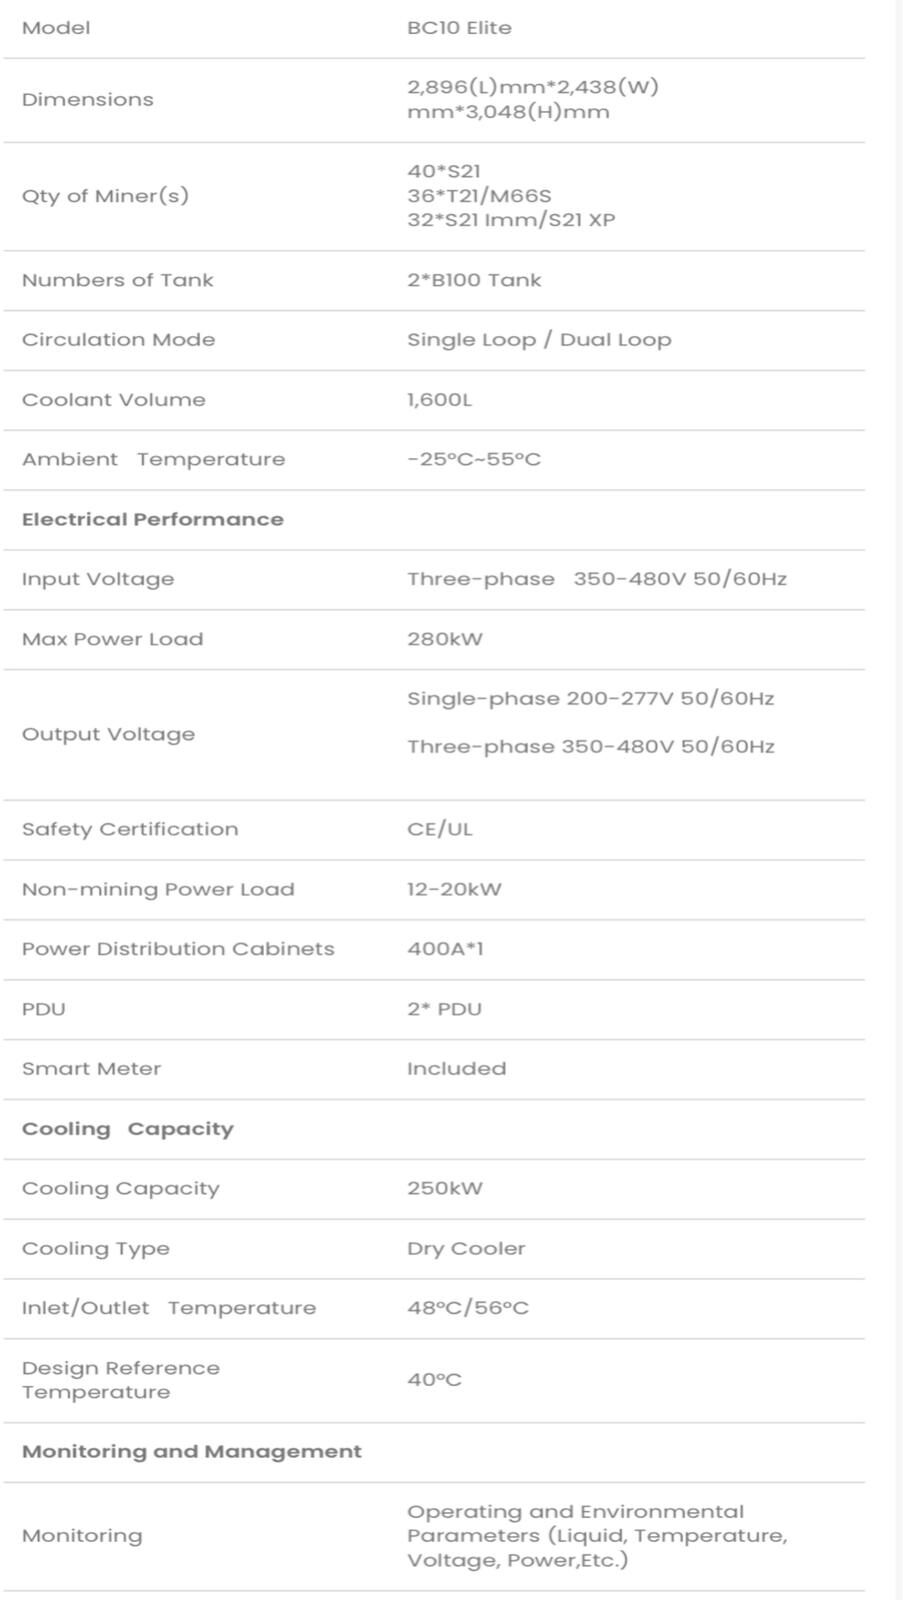The width and height of the screenshot is (912, 1600).
Task: Click the 40*S21 miner quantity line
Action: [444, 171]
